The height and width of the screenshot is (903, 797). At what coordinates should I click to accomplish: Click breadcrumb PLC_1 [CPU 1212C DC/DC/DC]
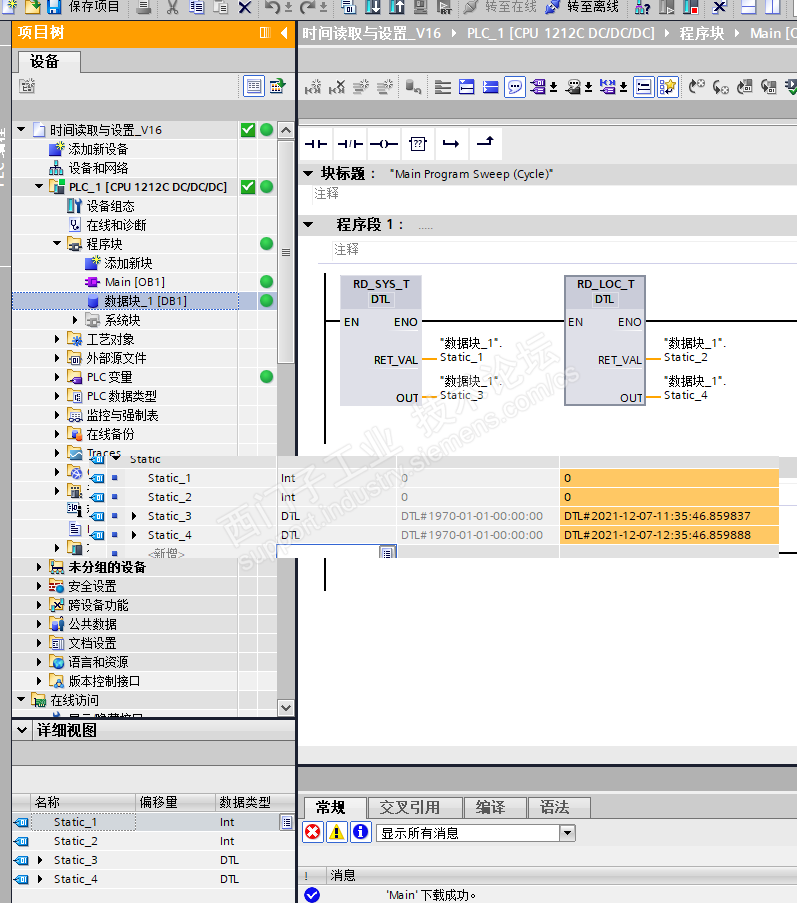(x=560, y=33)
